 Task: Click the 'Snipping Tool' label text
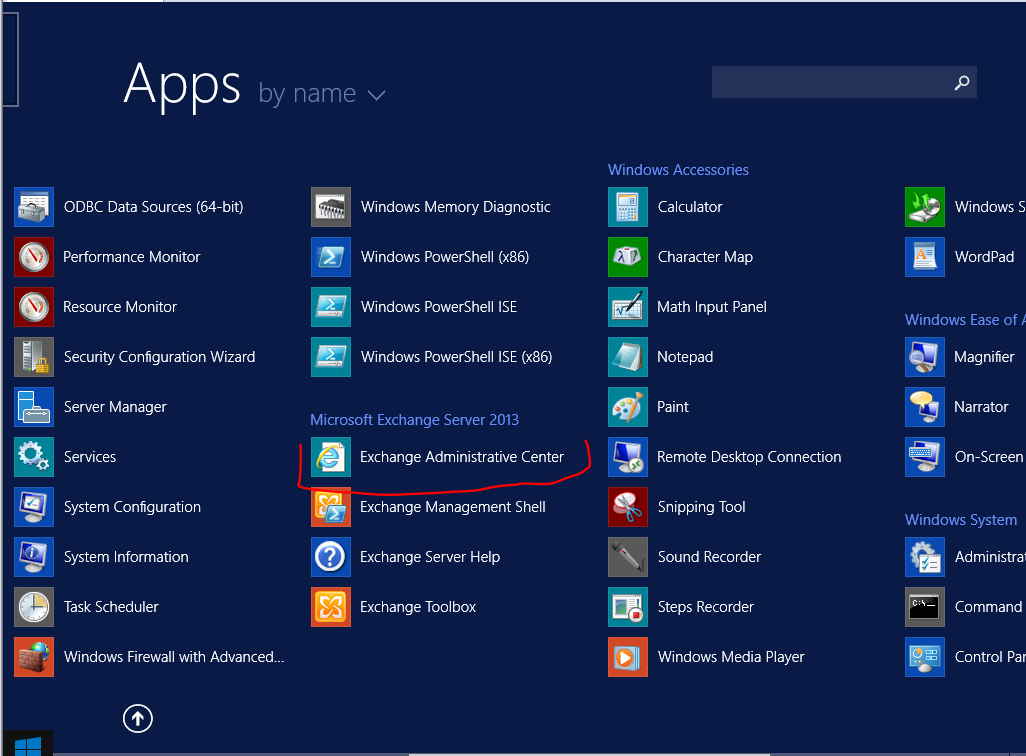[701, 507]
